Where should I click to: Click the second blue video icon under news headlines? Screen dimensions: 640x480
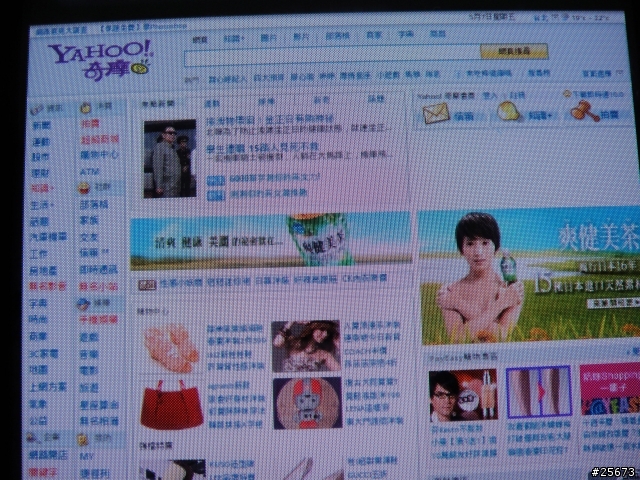[216, 196]
